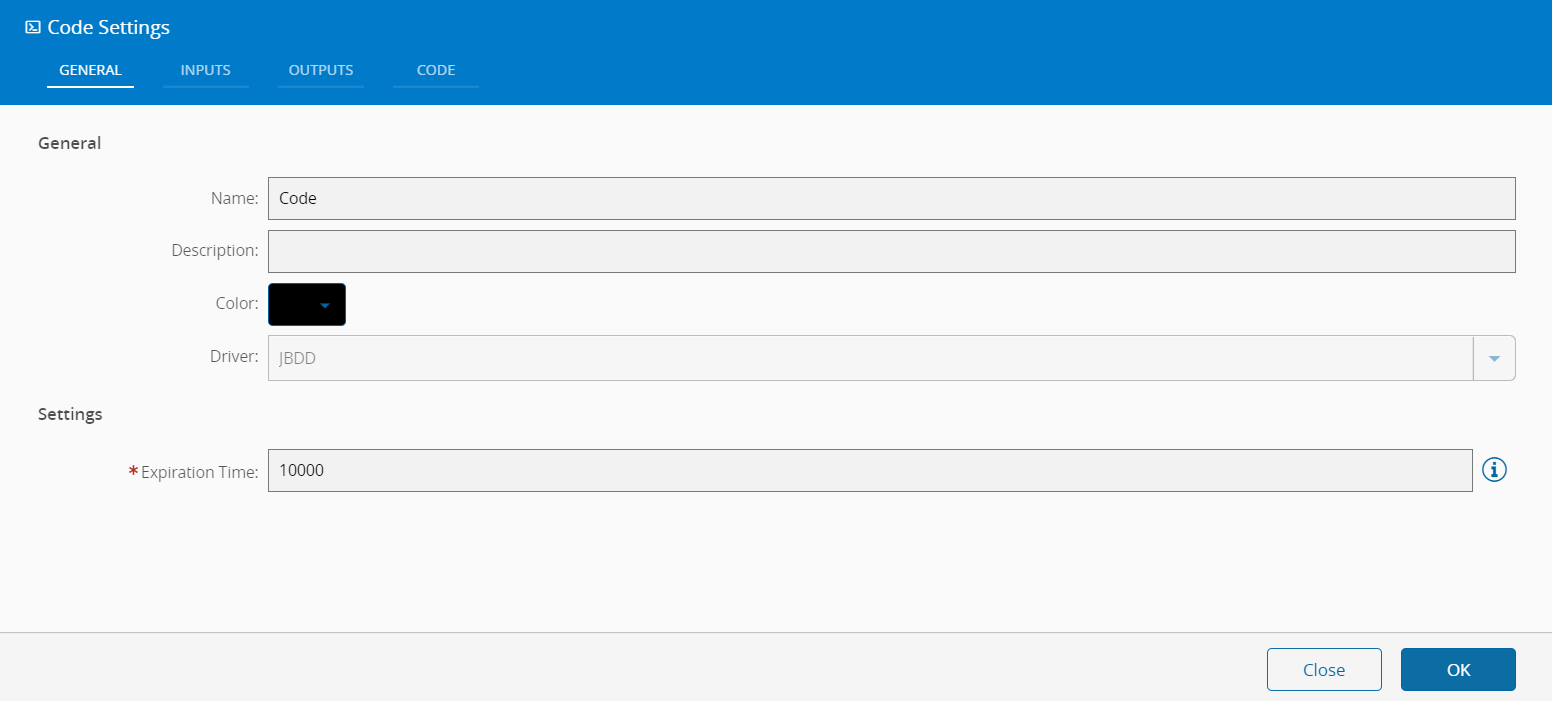Open the INPUTS tab
The width and height of the screenshot is (1552, 701).
(x=206, y=70)
